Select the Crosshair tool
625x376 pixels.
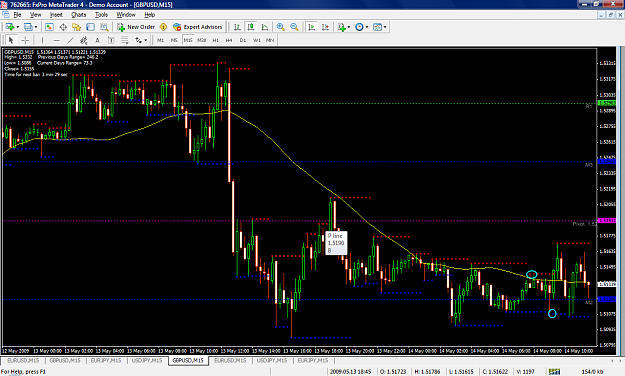tap(25, 40)
